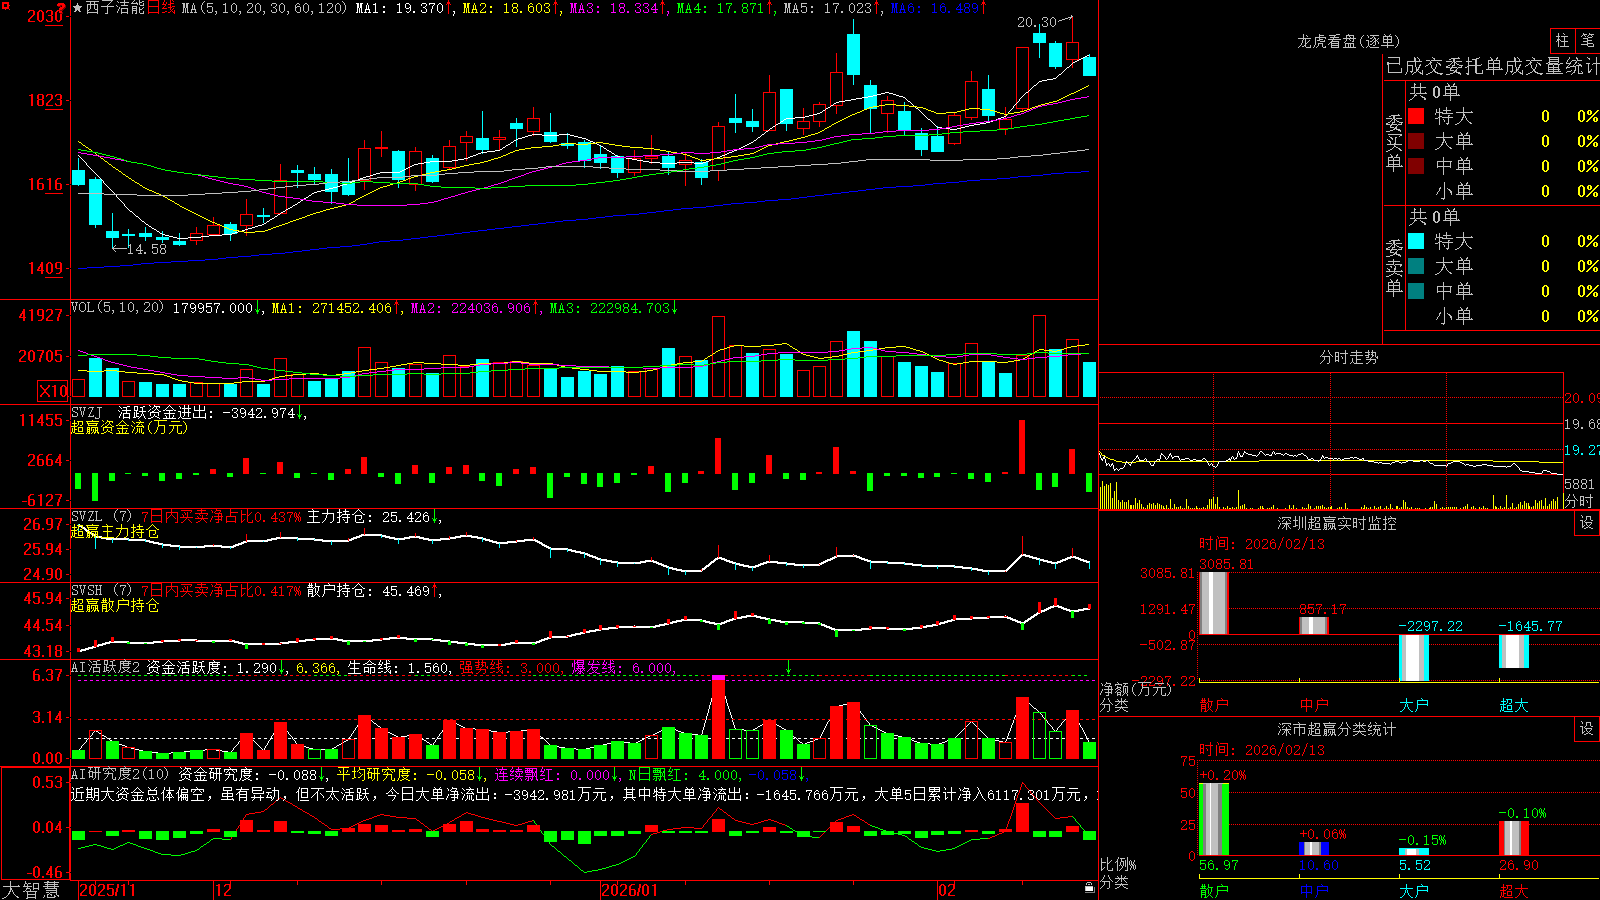Click the dark red 中单 buy-order color square
Screen dimensions: 1600x900
click(1416, 166)
